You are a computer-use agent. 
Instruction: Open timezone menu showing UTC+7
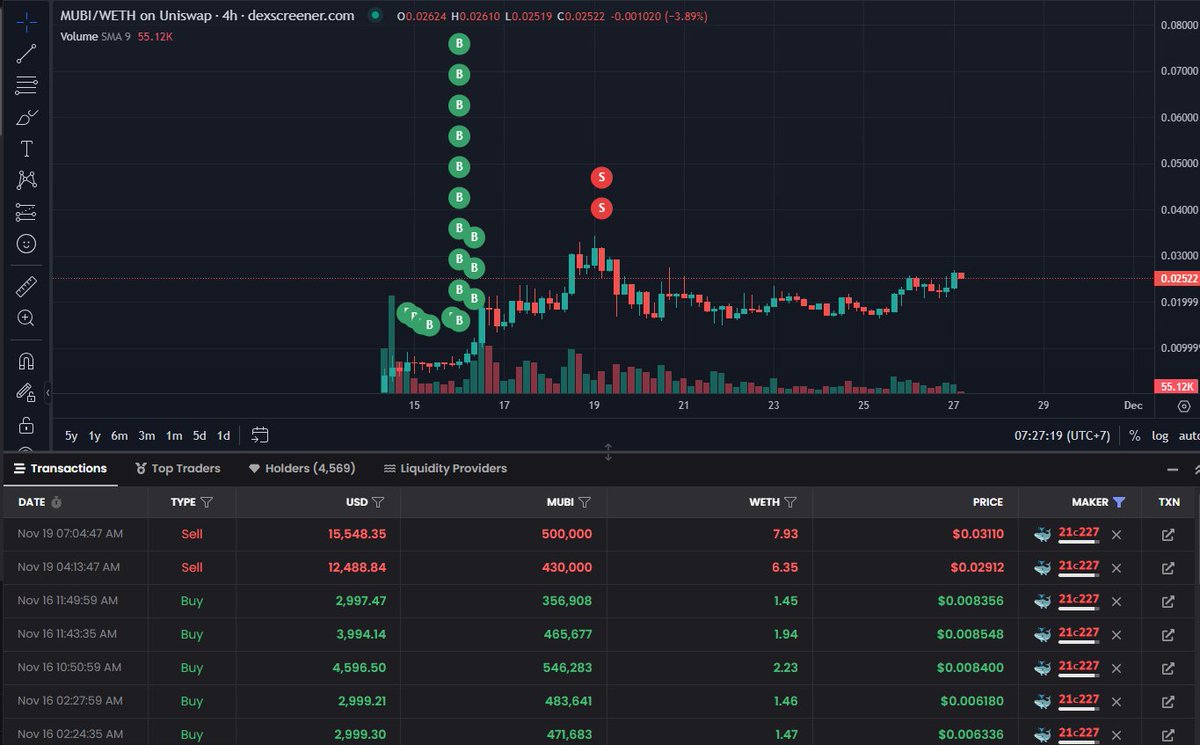point(1063,436)
